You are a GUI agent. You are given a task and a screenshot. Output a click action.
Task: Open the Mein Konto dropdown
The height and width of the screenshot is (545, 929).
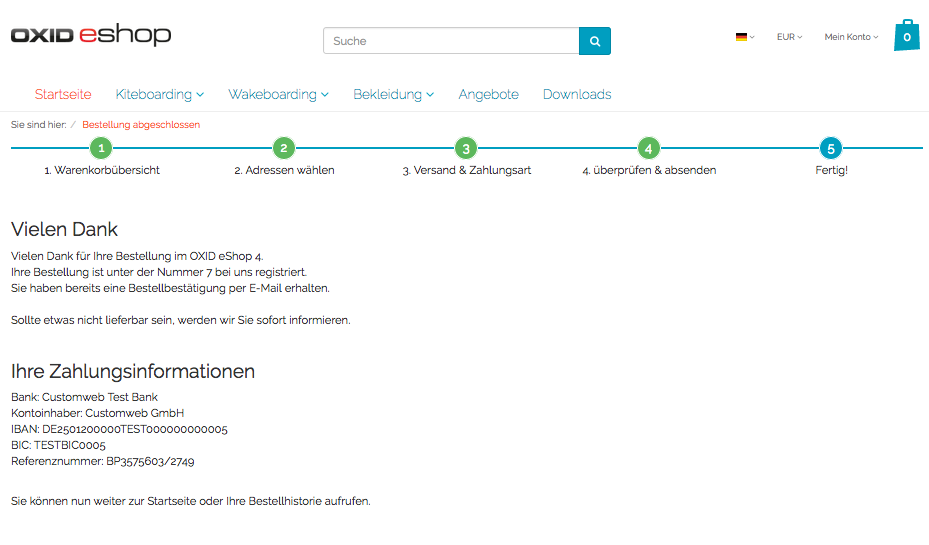click(851, 37)
